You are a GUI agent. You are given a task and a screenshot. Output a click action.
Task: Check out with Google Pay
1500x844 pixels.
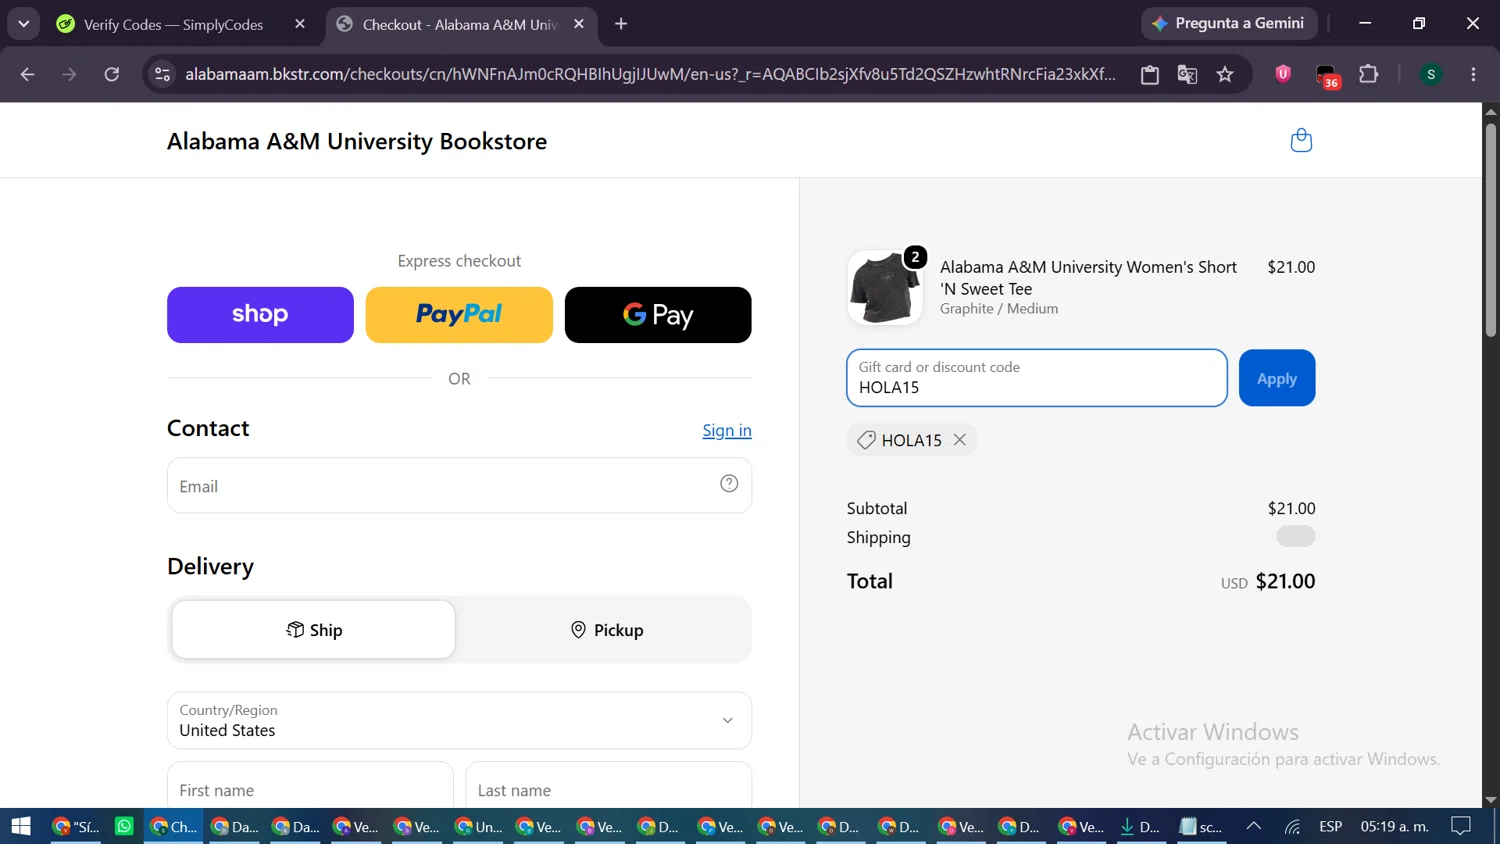[658, 315]
